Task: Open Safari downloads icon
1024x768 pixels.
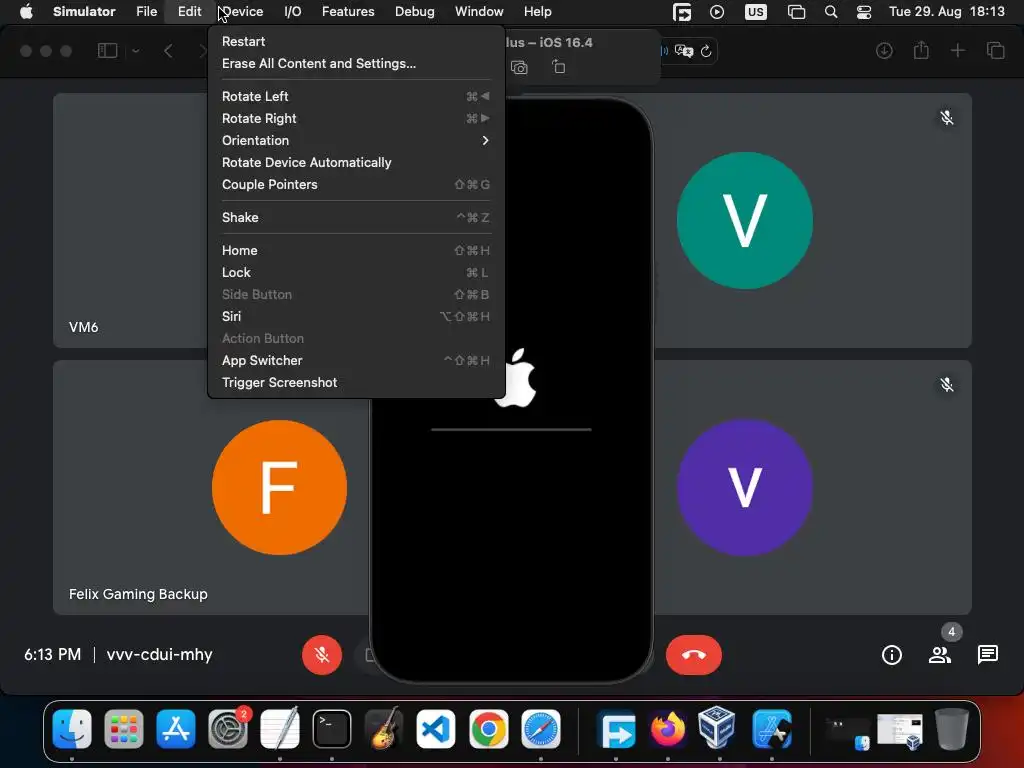Action: click(884, 50)
